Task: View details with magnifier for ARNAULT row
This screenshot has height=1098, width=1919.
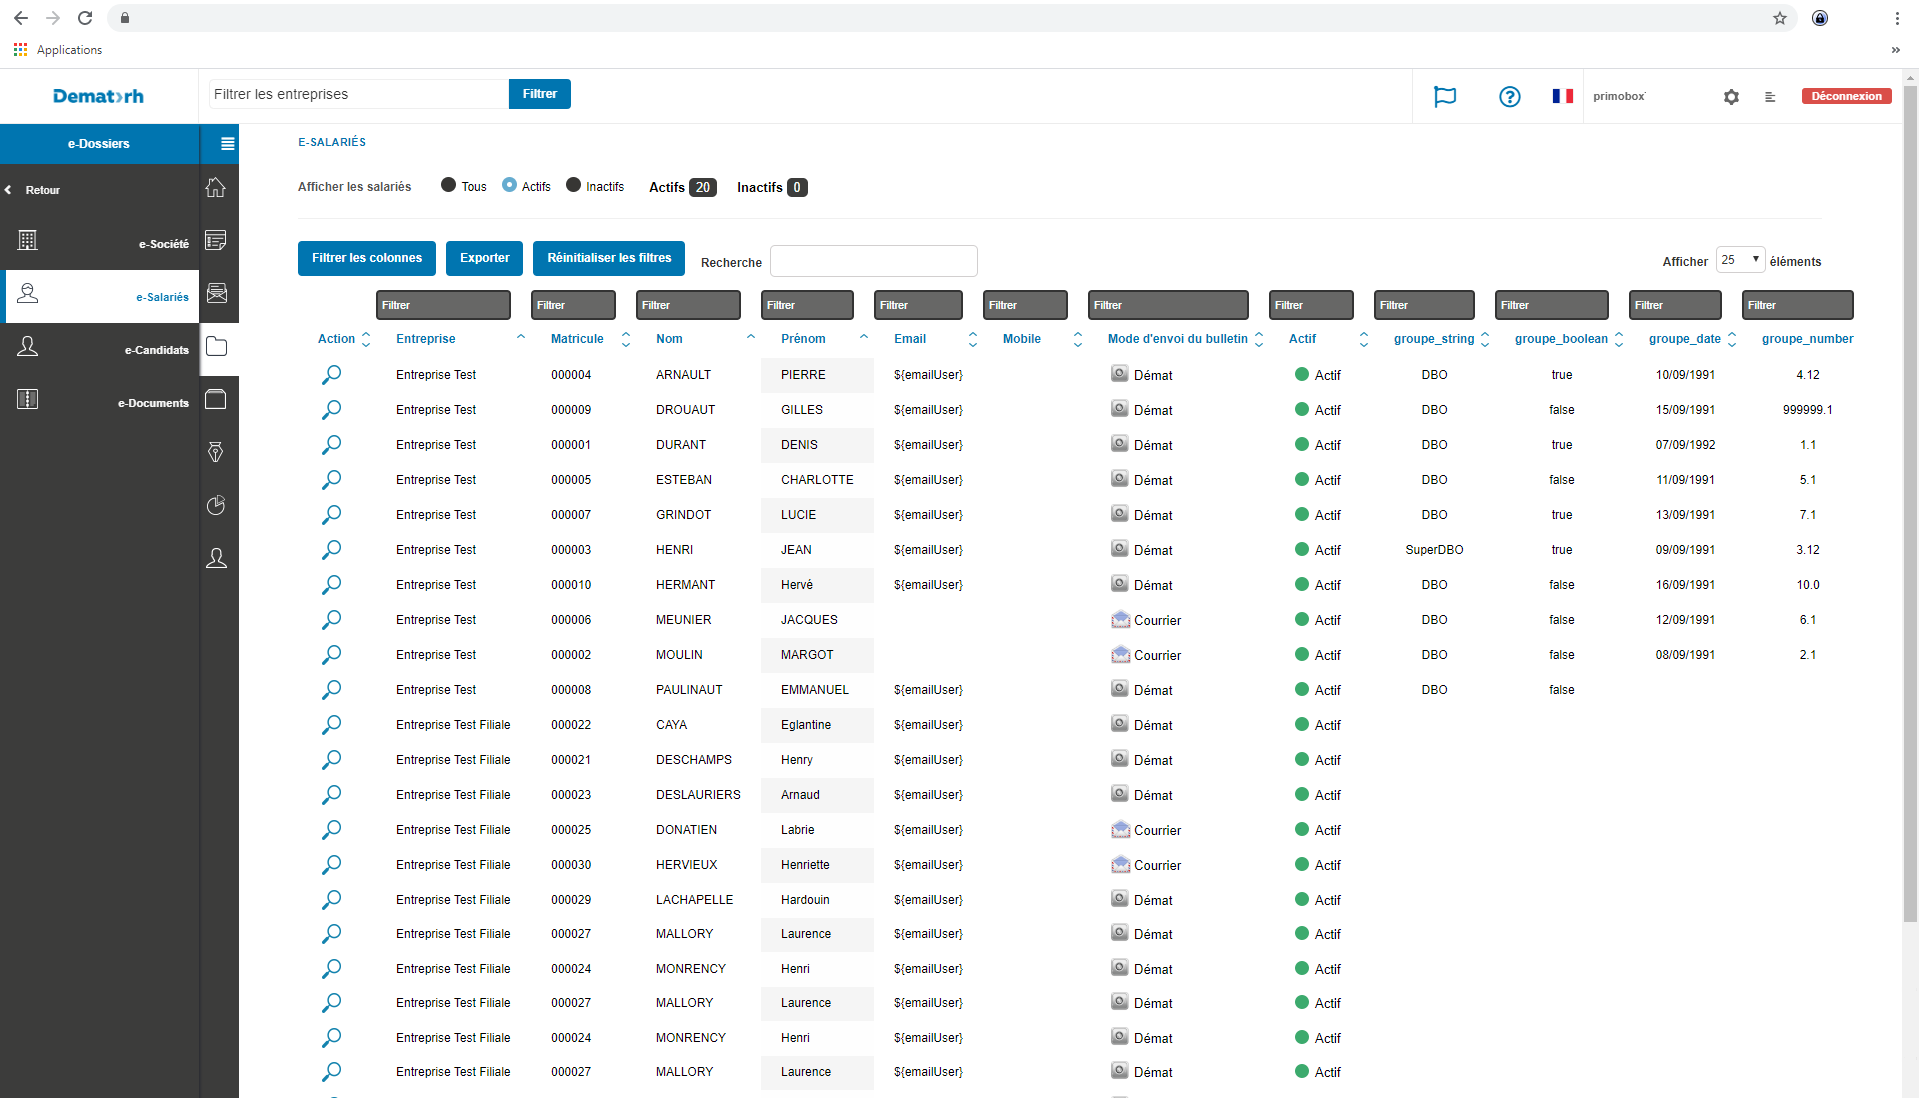Action: 331,375
